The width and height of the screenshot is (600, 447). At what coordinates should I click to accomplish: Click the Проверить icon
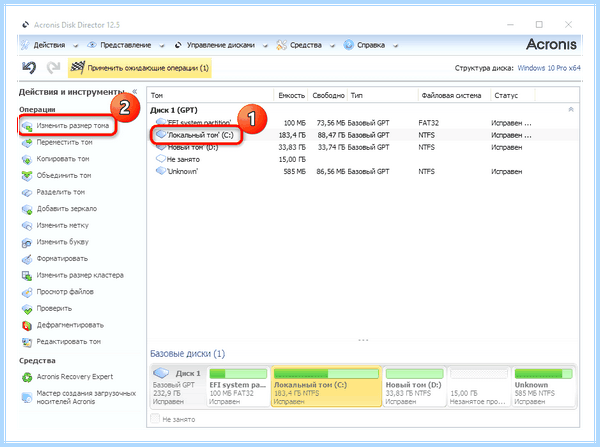coord(27,309)
